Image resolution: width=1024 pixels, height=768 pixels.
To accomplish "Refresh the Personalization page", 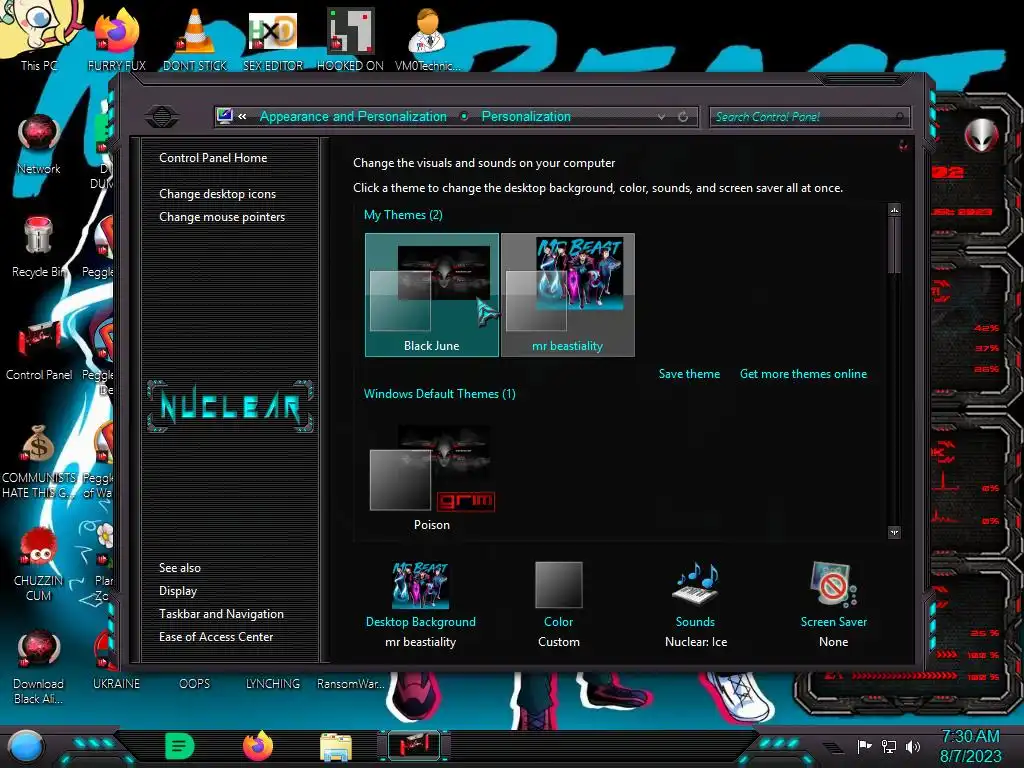I will click(683, 116).
